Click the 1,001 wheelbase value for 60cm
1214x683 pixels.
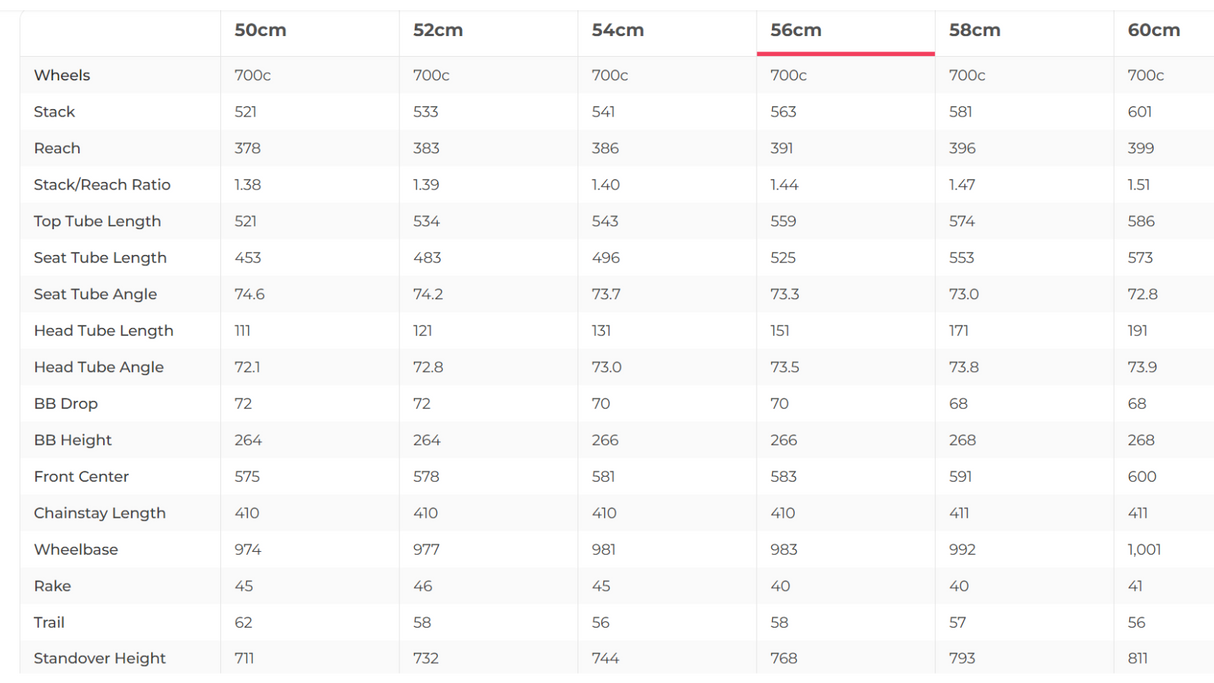(x=1144, y=550)
